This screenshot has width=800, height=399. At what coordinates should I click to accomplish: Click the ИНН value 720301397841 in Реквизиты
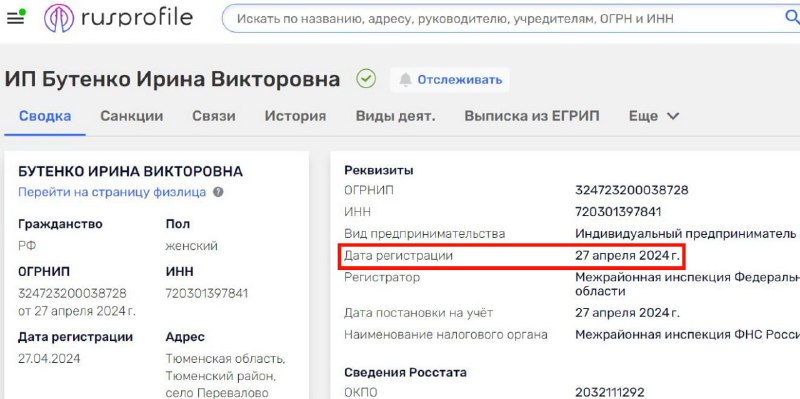(618, 212)
